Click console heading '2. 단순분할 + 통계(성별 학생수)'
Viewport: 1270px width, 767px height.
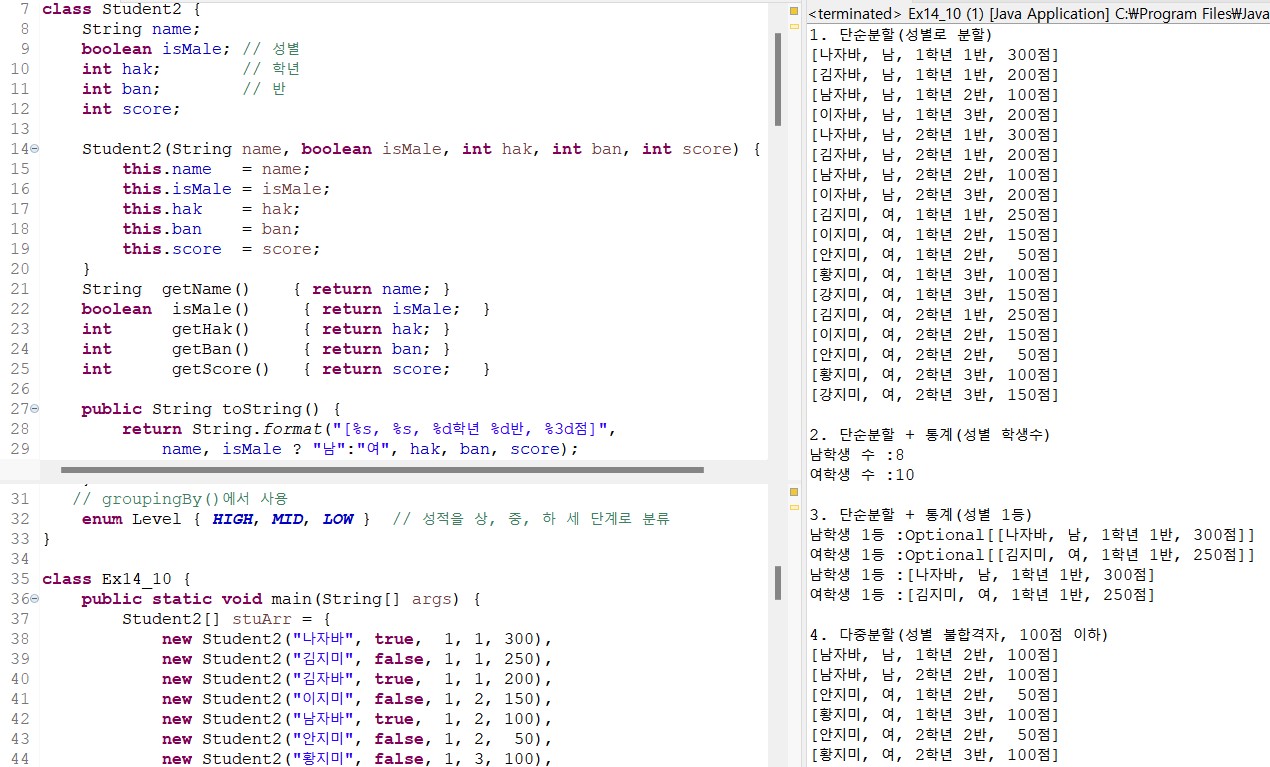[929, 435]
